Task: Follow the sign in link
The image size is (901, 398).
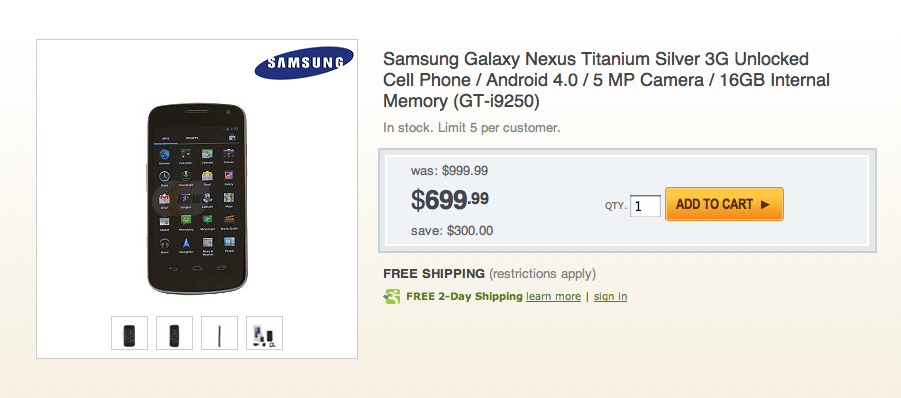Action: (610, 296)
